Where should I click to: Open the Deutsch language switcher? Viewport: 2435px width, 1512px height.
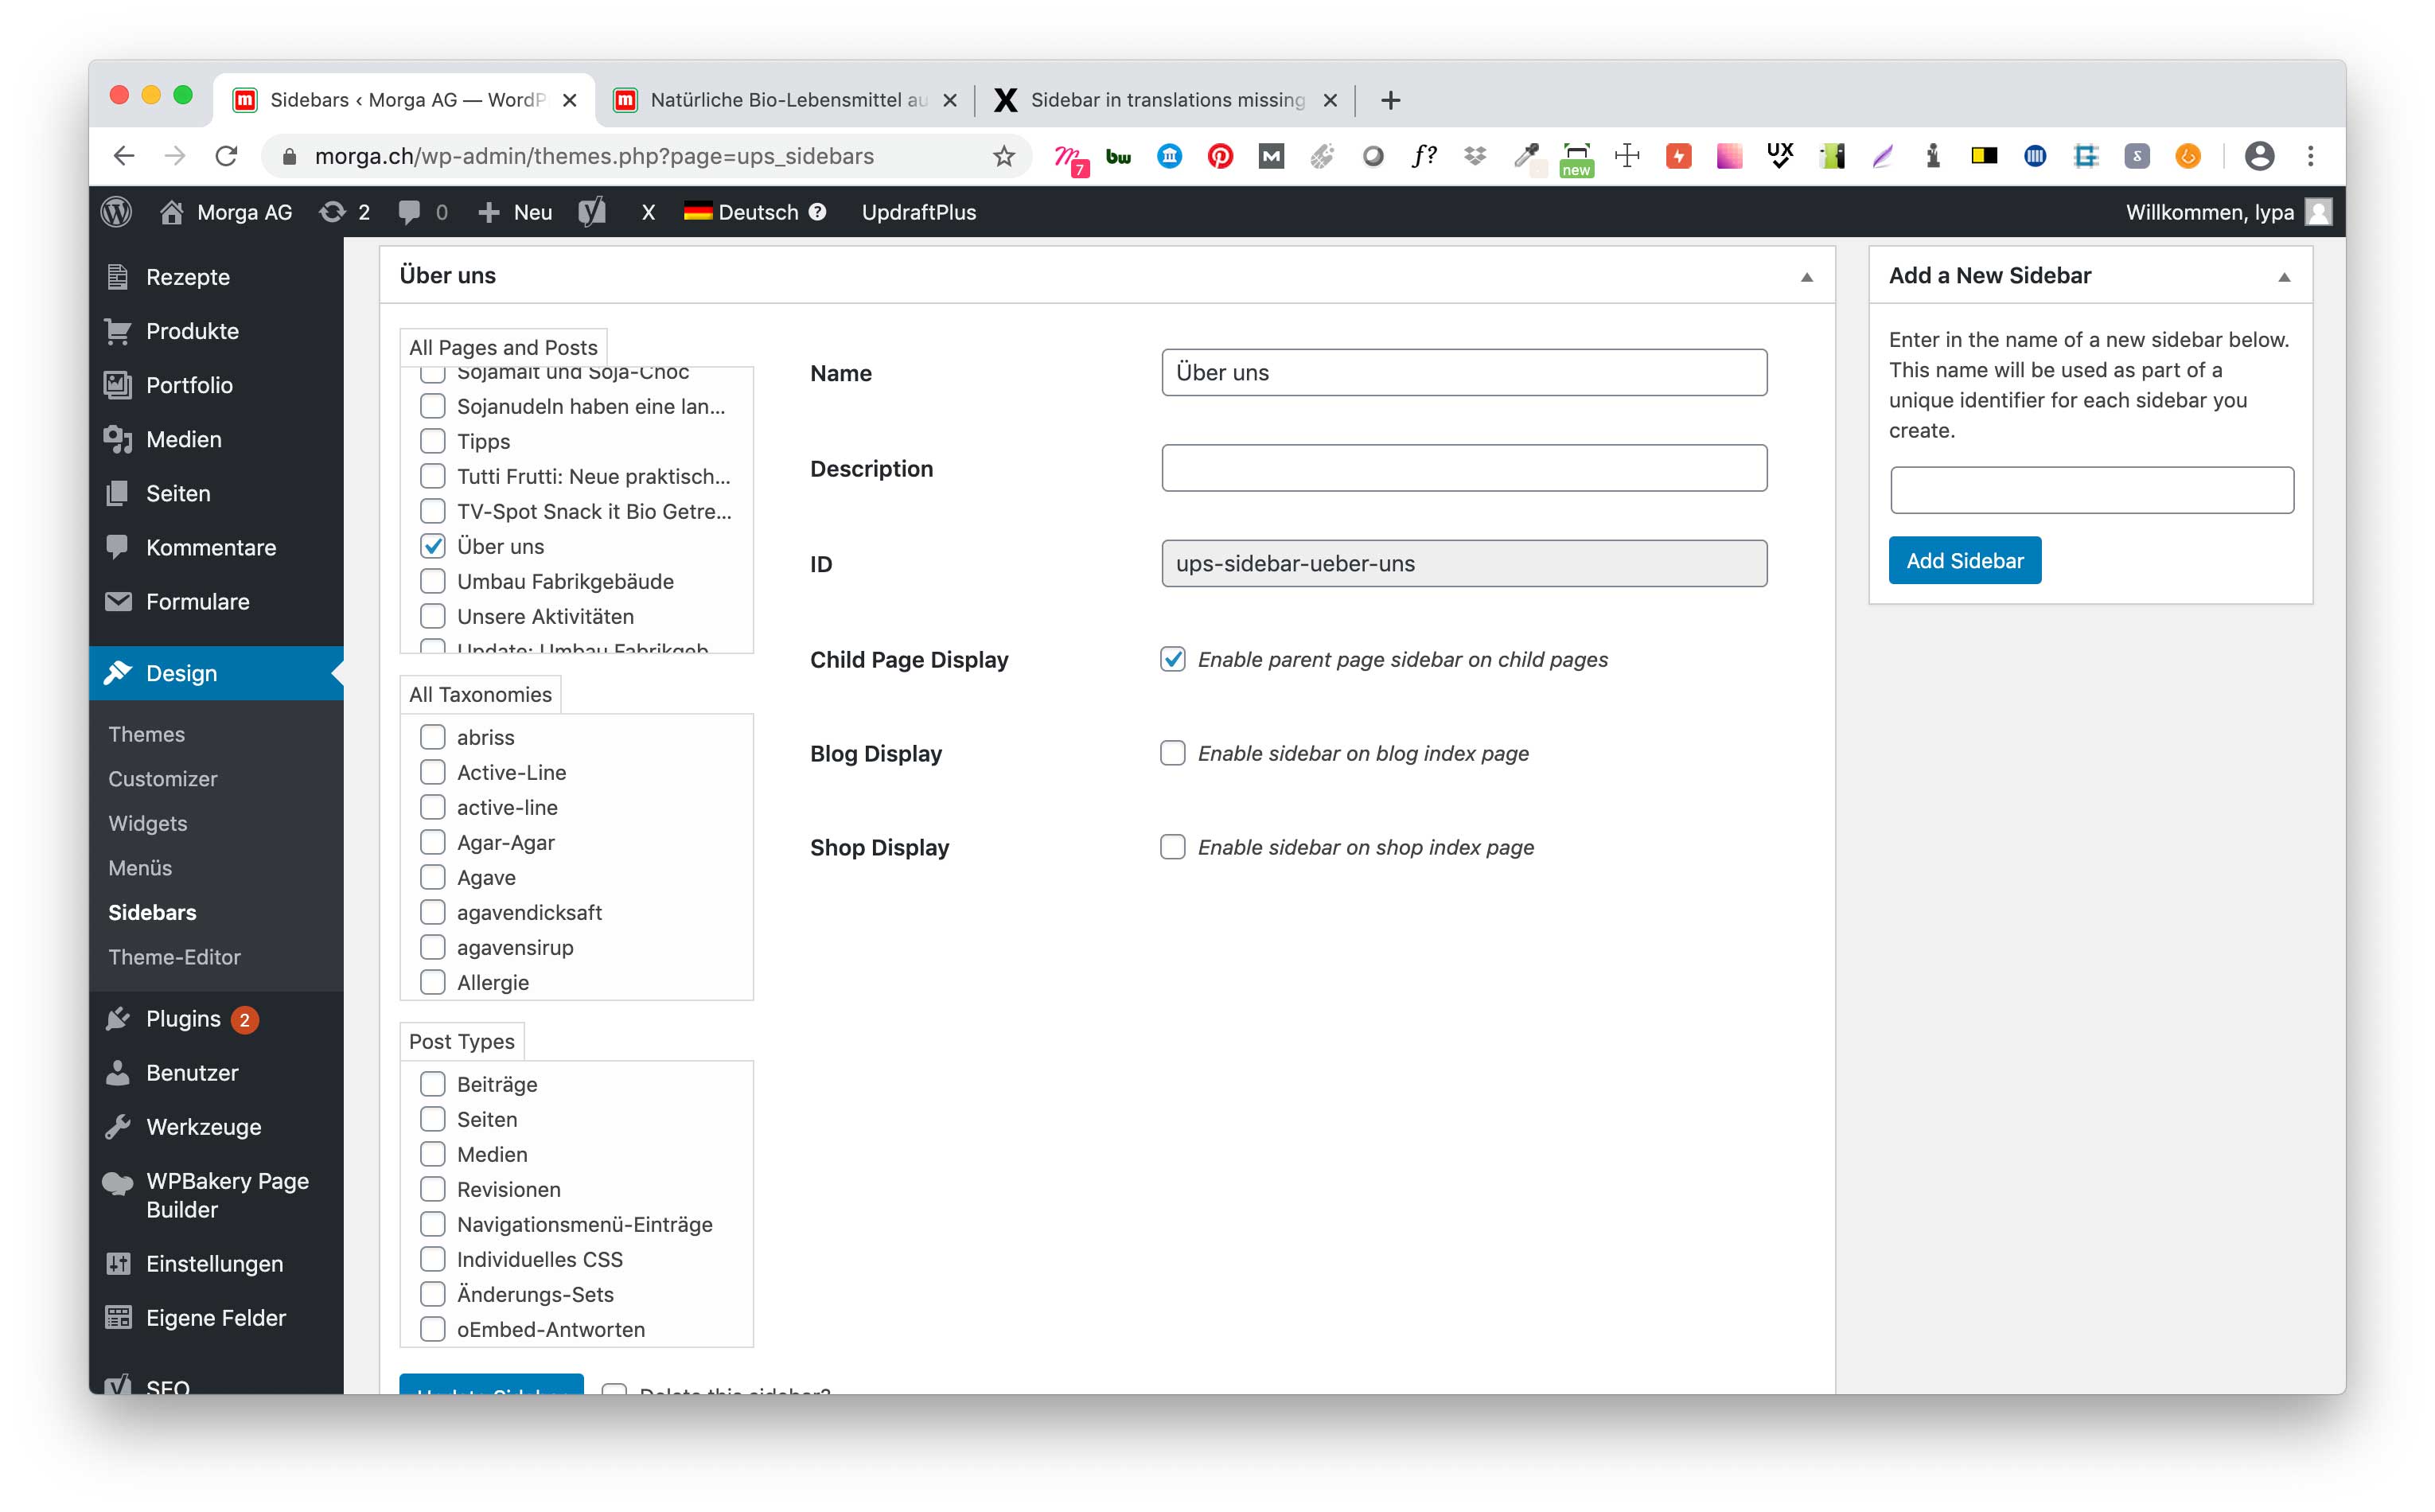click(x=755, y=212)
